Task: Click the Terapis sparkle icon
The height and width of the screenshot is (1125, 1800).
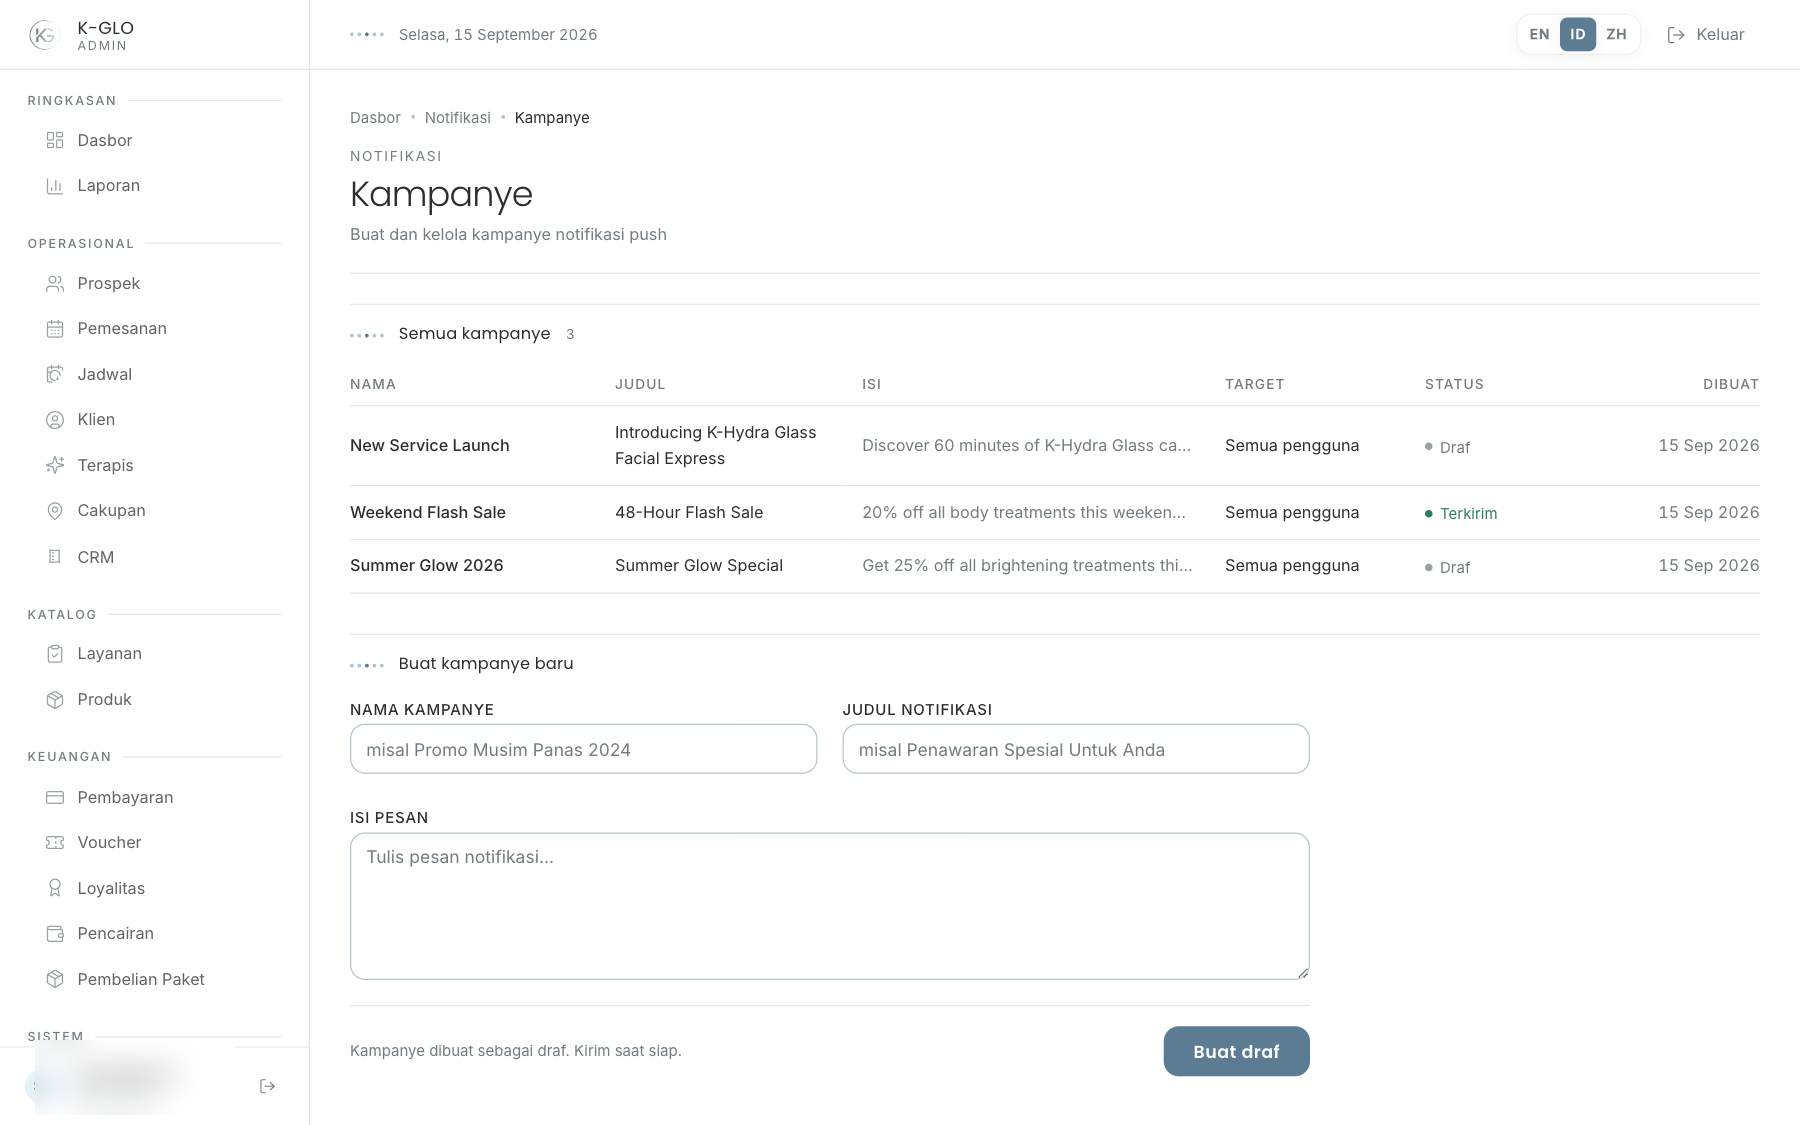Action: [x=55, y=466]
